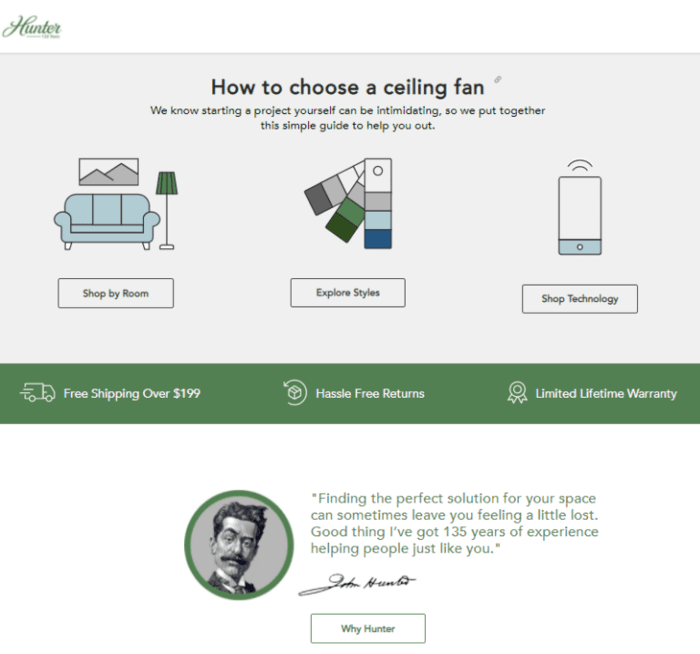Click the small link icon beside heading
This screenshot has width=700, height=654.
[498, 80]
